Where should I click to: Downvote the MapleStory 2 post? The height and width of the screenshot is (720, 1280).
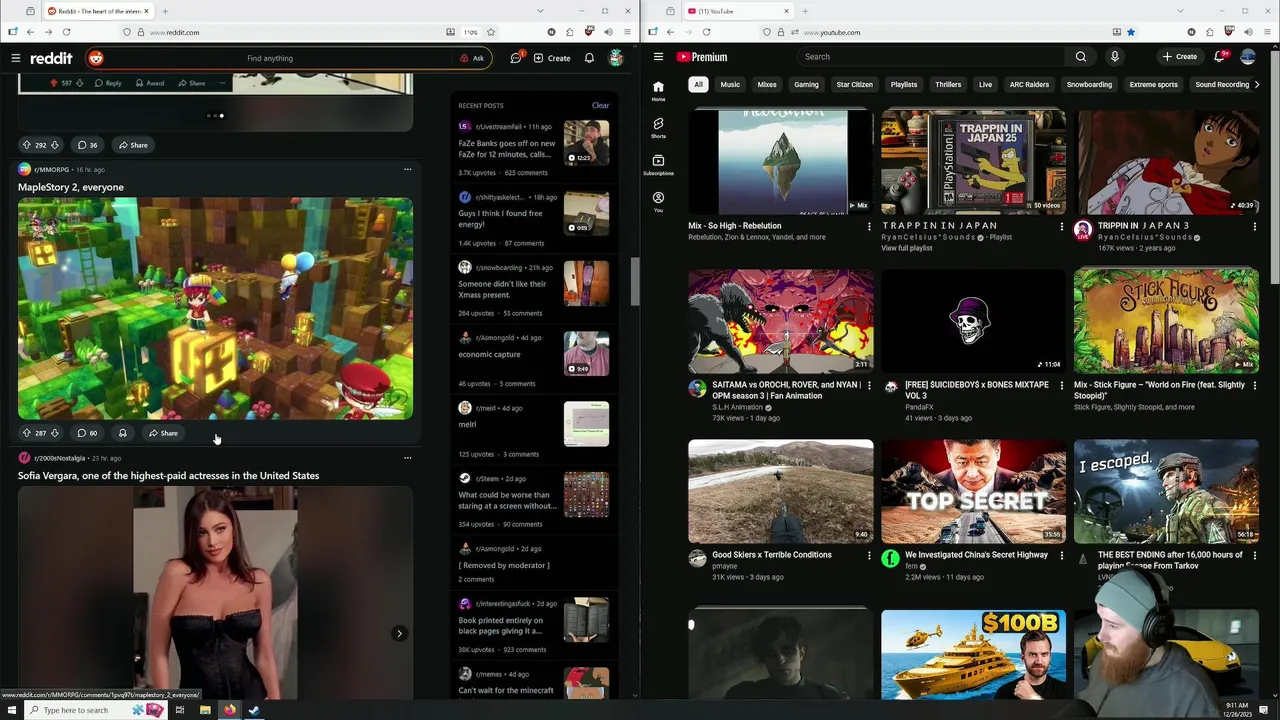click(x=55, y=433)
